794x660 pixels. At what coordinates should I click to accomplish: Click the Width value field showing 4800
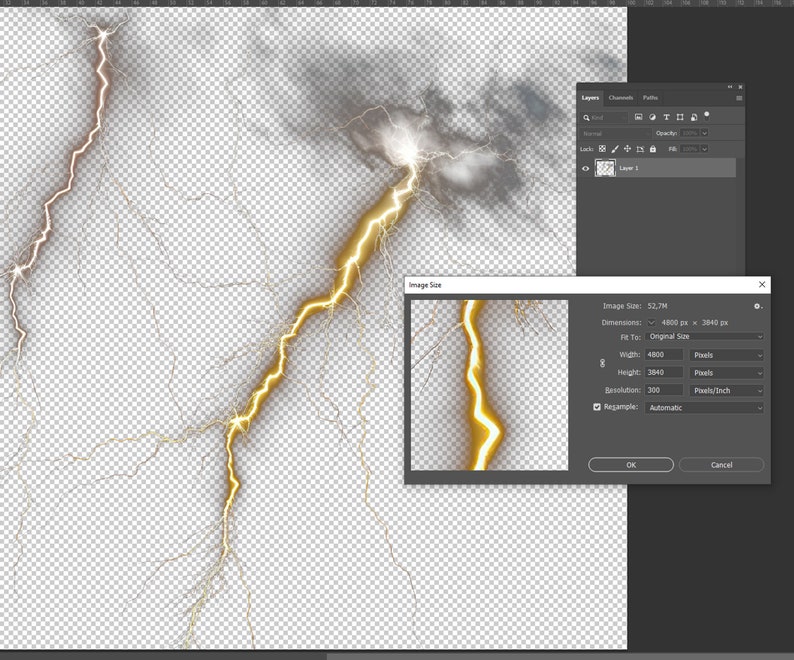point(664,355)
